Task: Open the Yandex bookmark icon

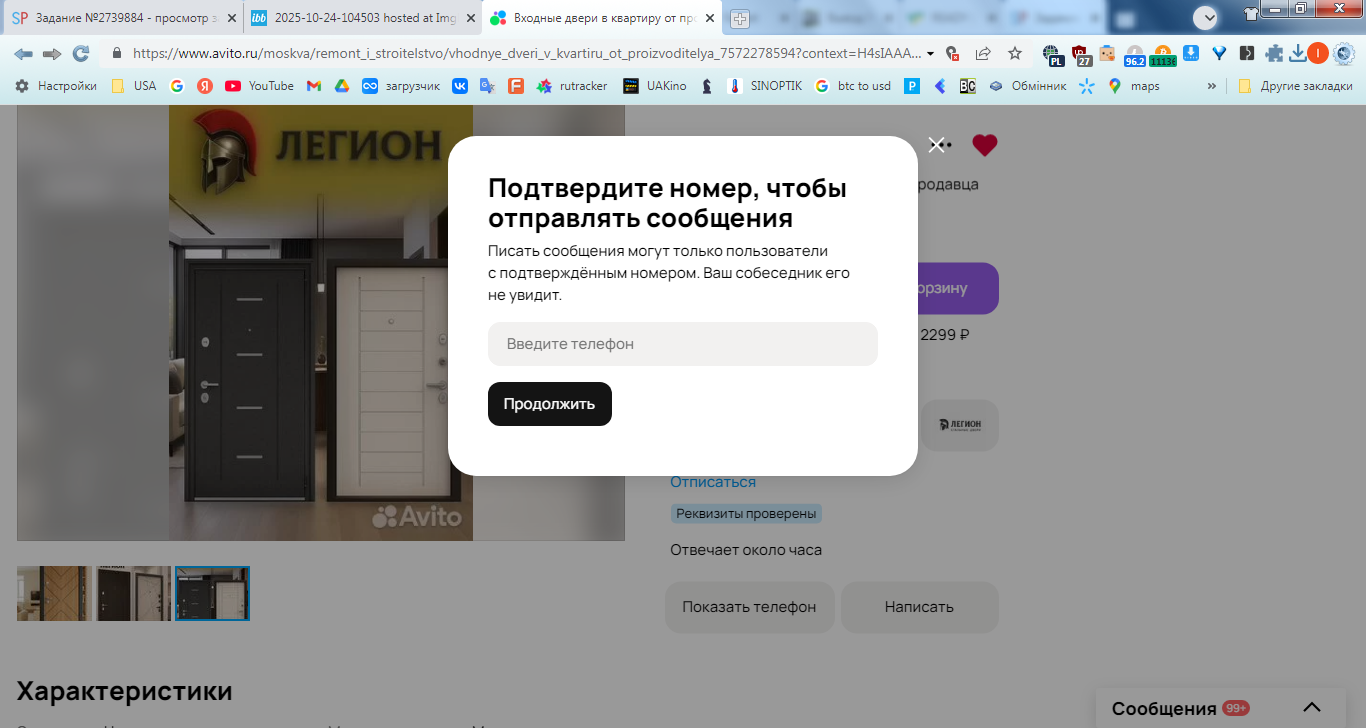Action: (205, 86)
